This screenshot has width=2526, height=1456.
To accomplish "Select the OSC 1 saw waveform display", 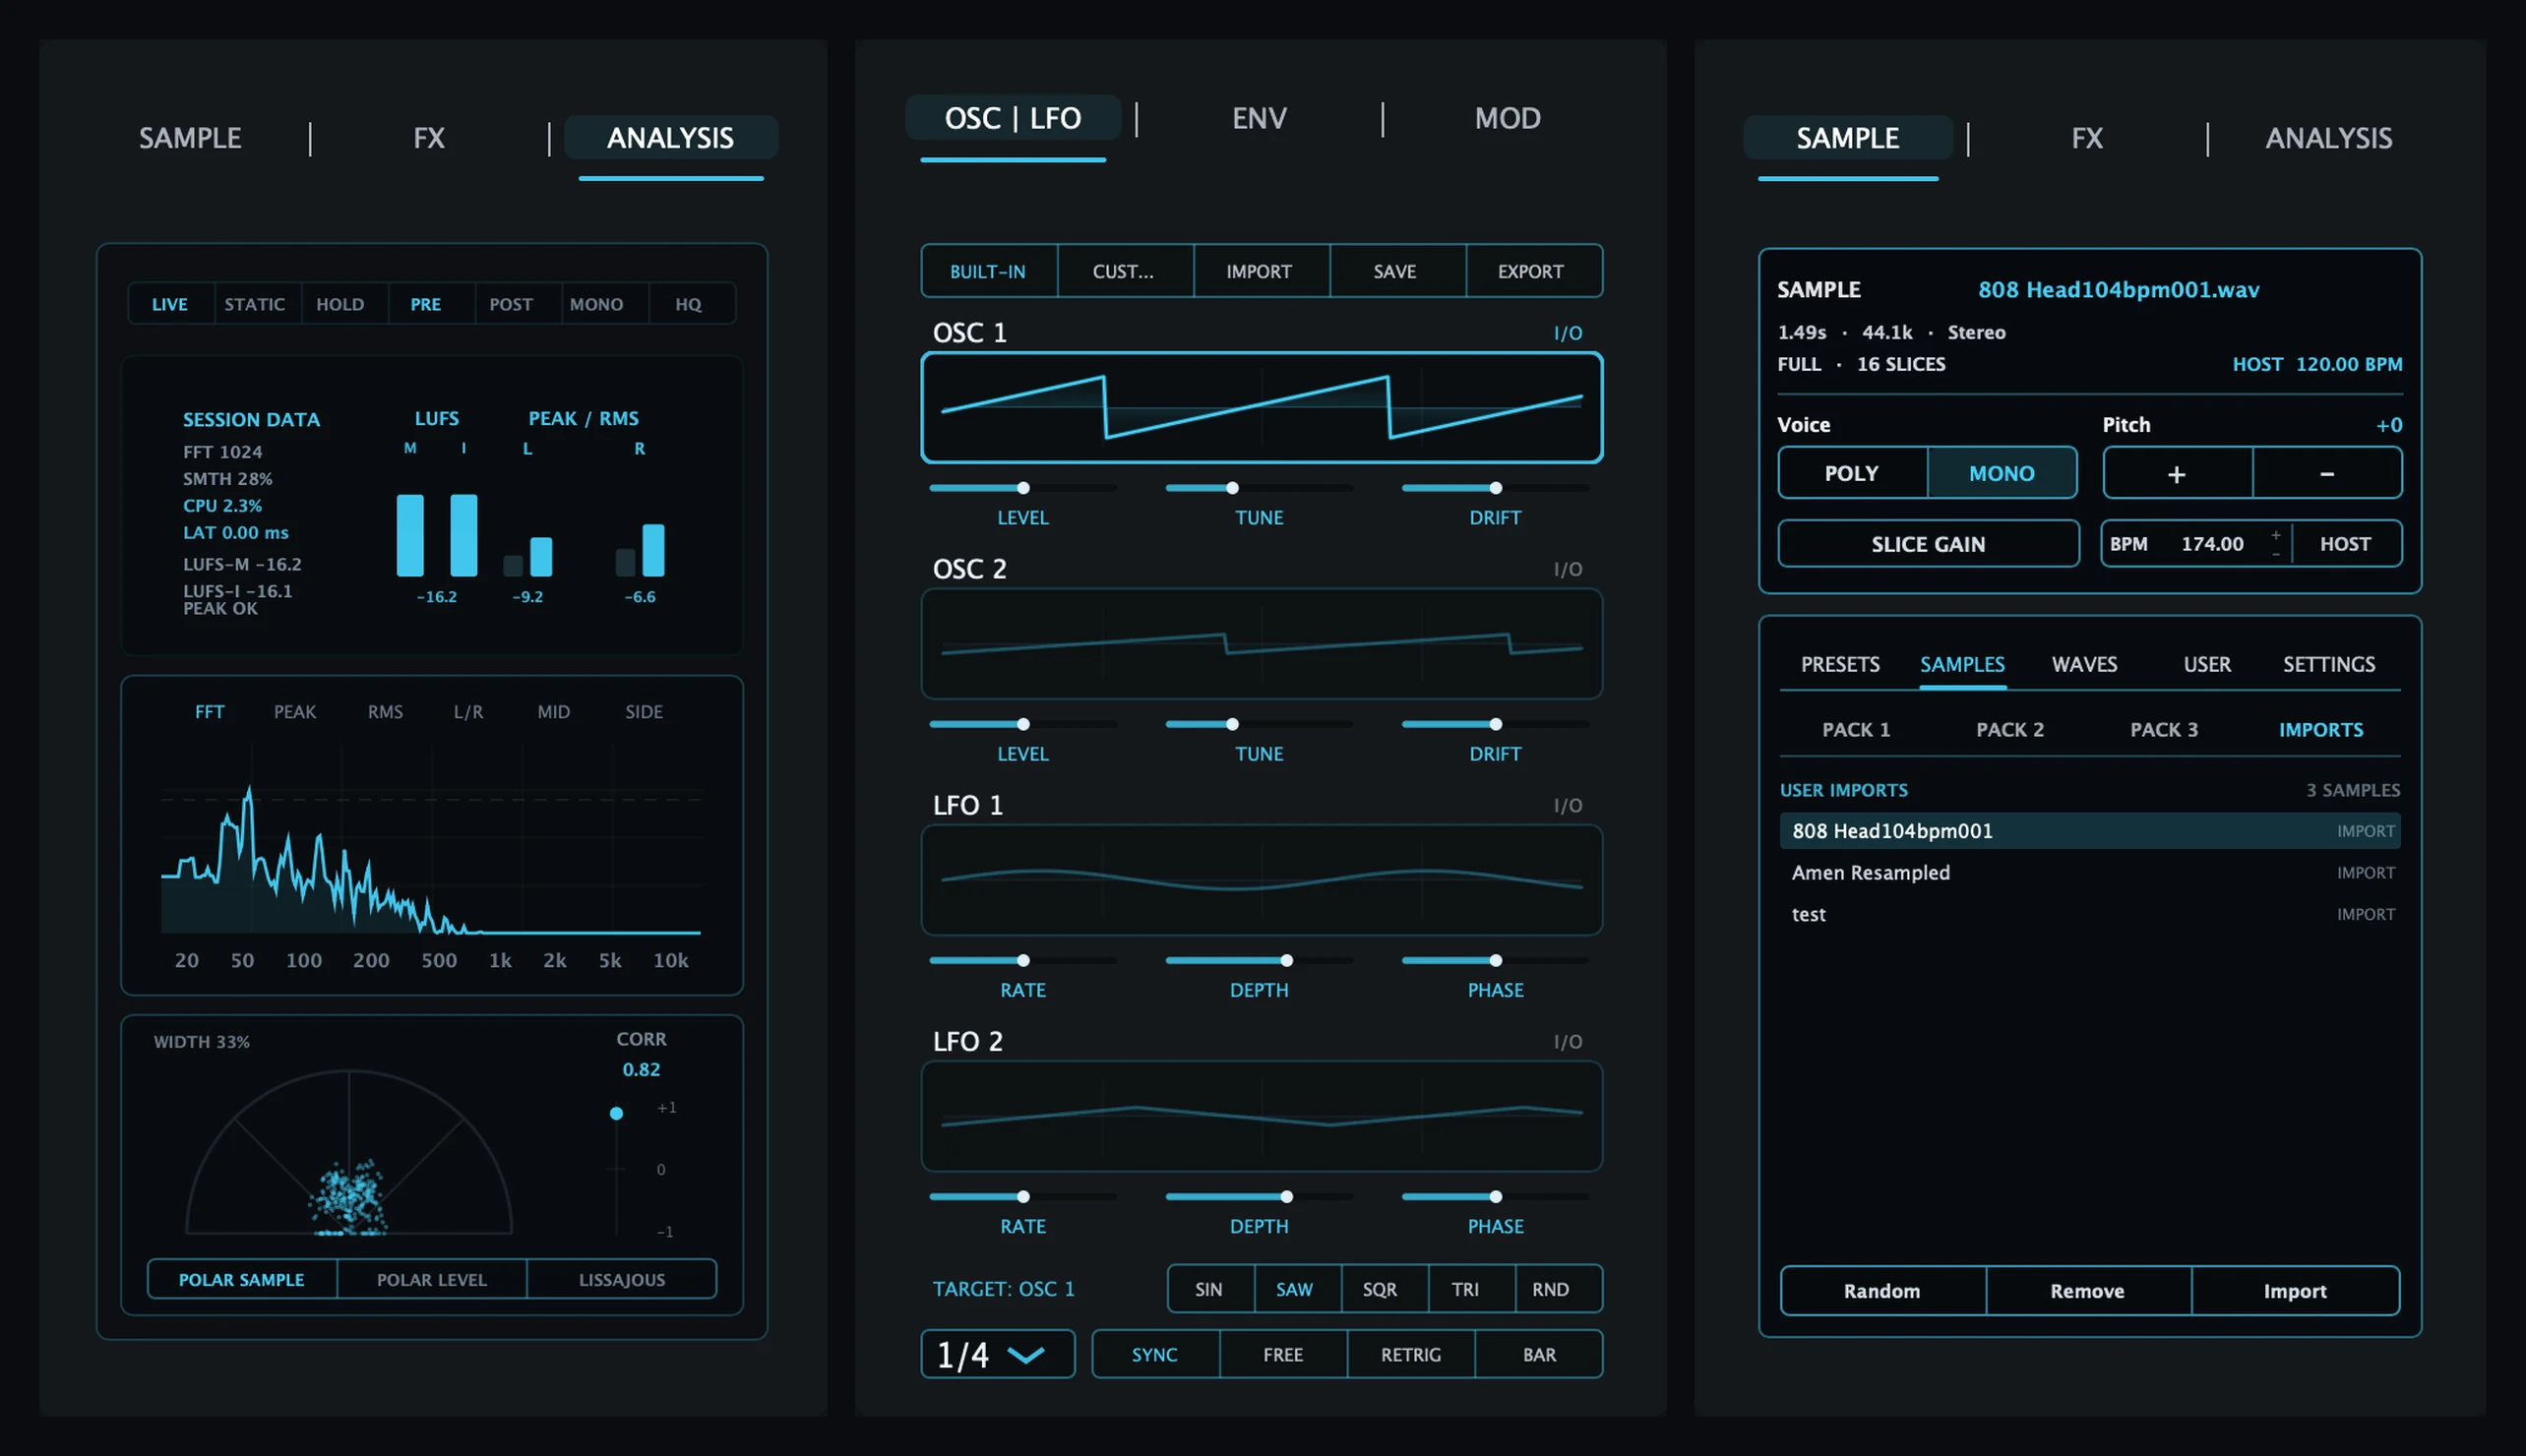I will tap(1261, 407).
